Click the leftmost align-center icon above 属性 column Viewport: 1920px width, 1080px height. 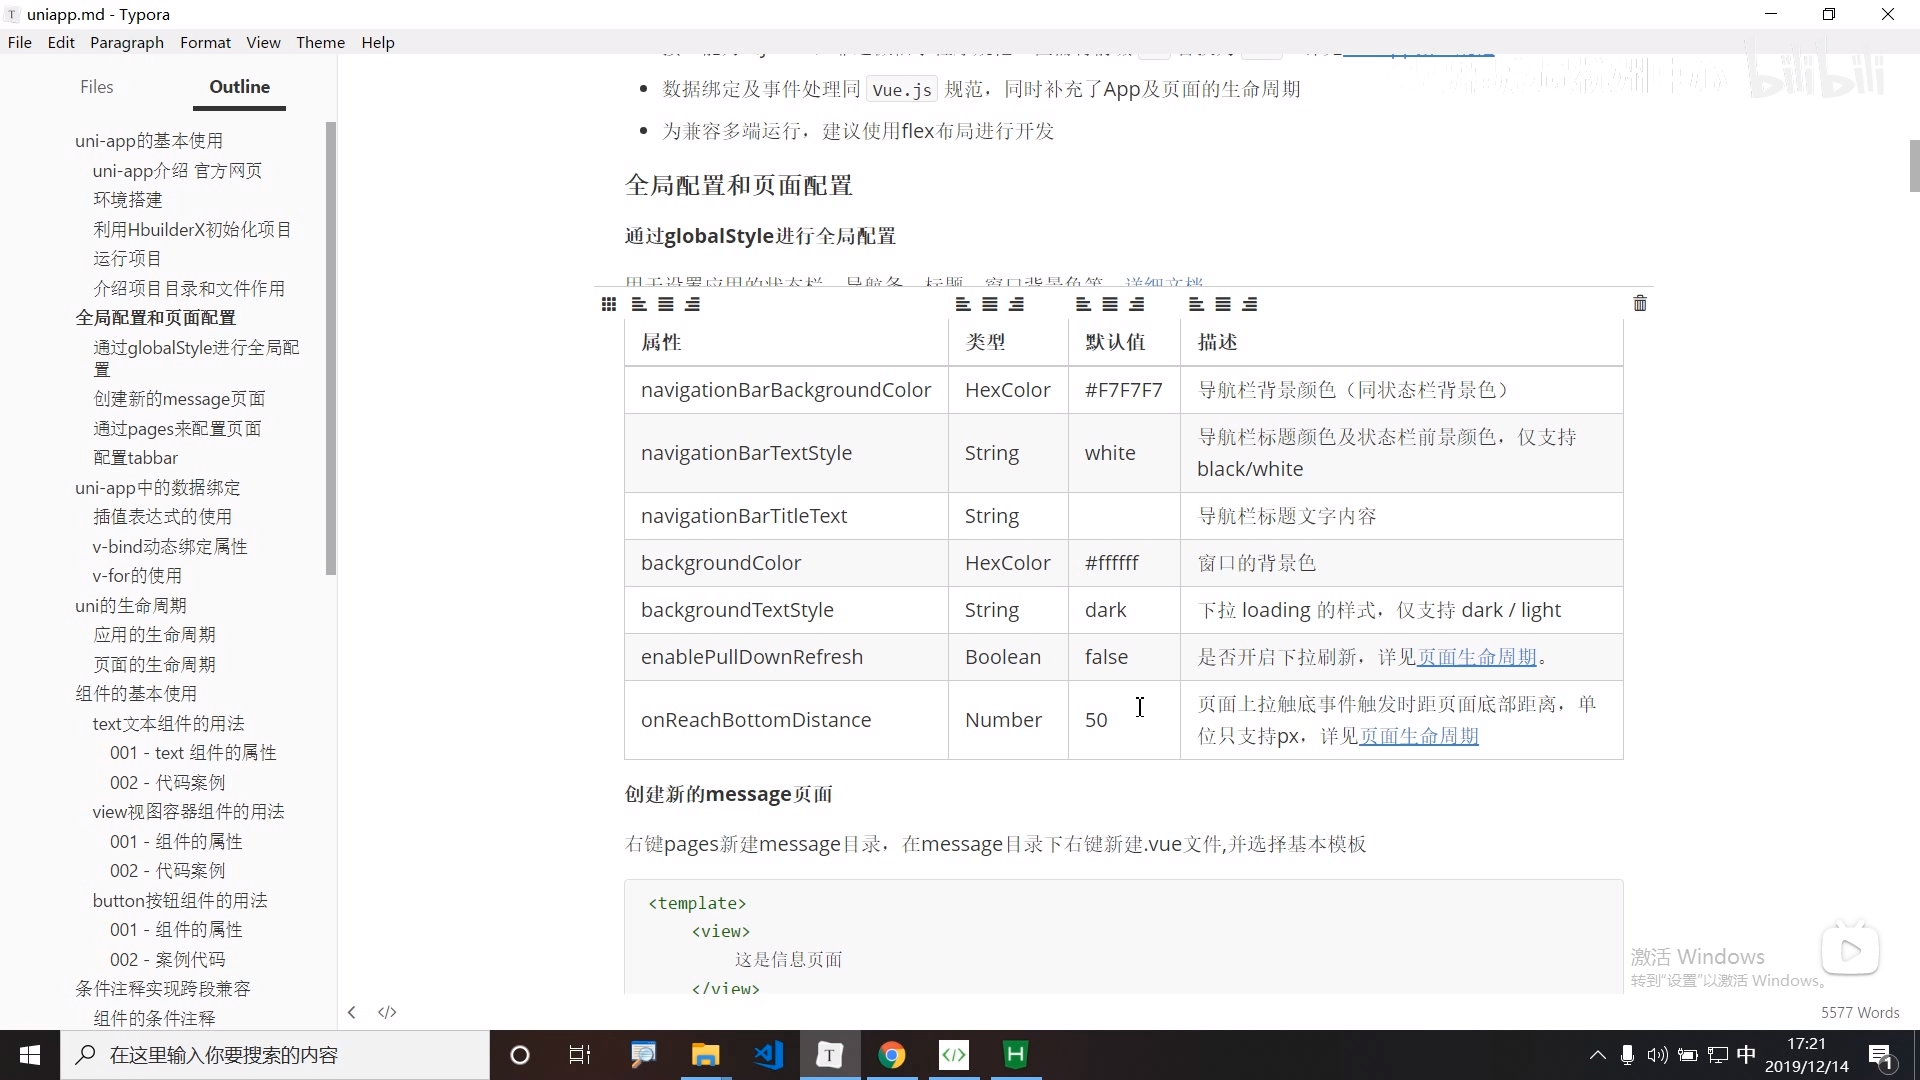(666, 304)
